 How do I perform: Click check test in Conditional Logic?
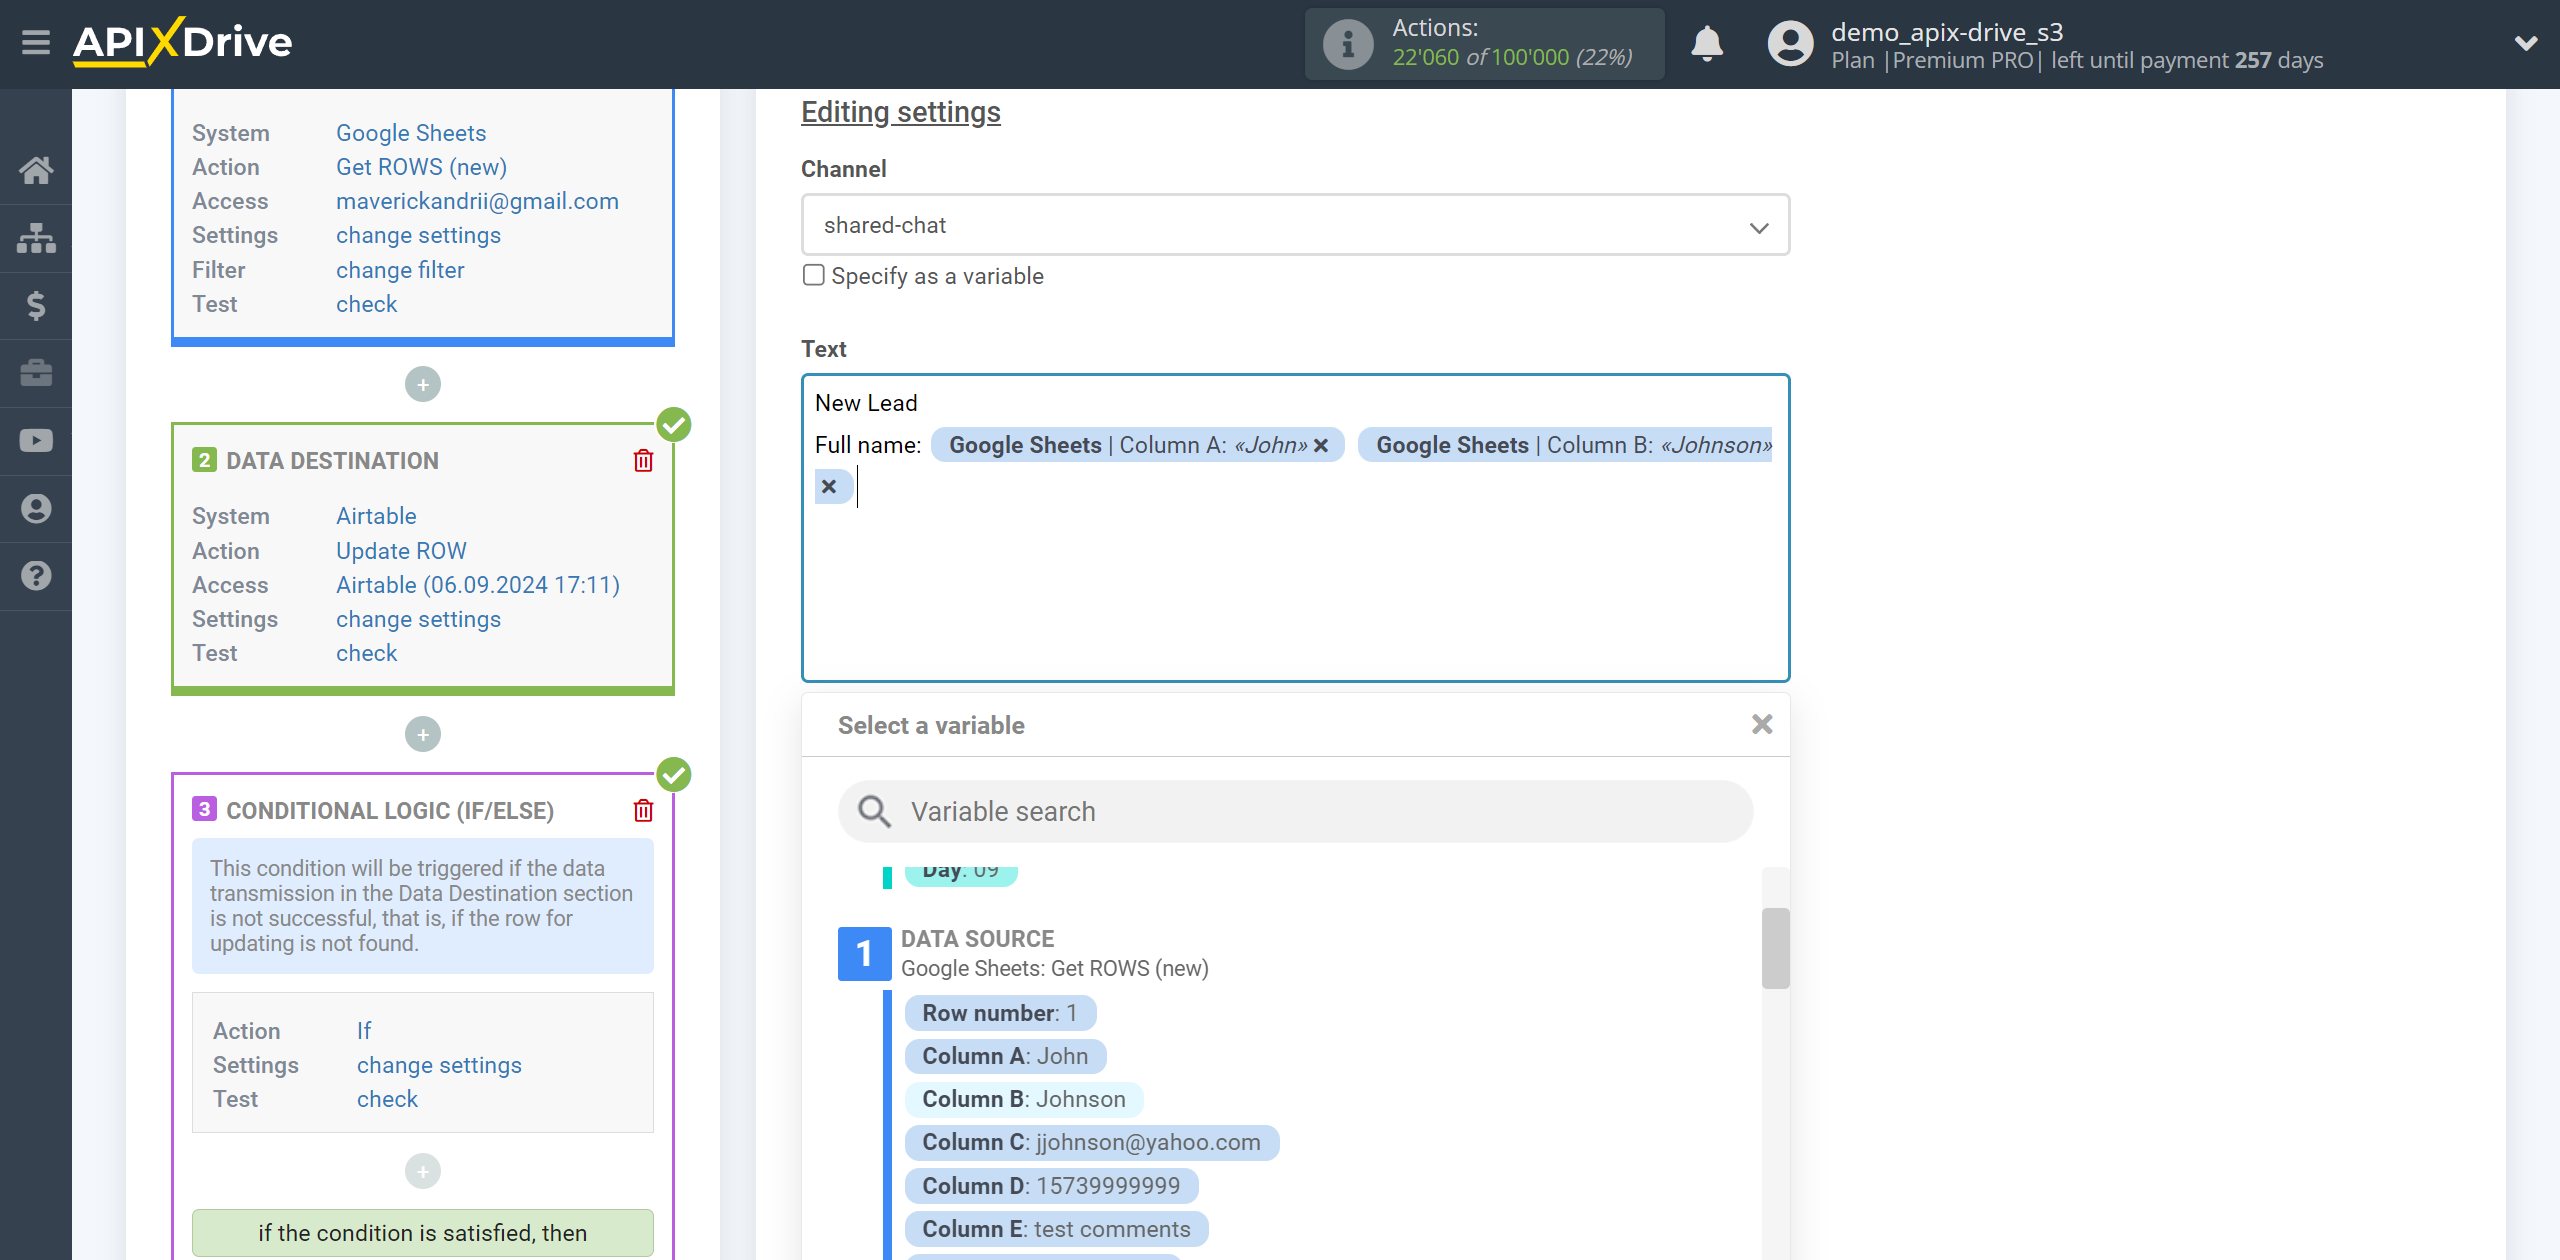click(387, 1099)
